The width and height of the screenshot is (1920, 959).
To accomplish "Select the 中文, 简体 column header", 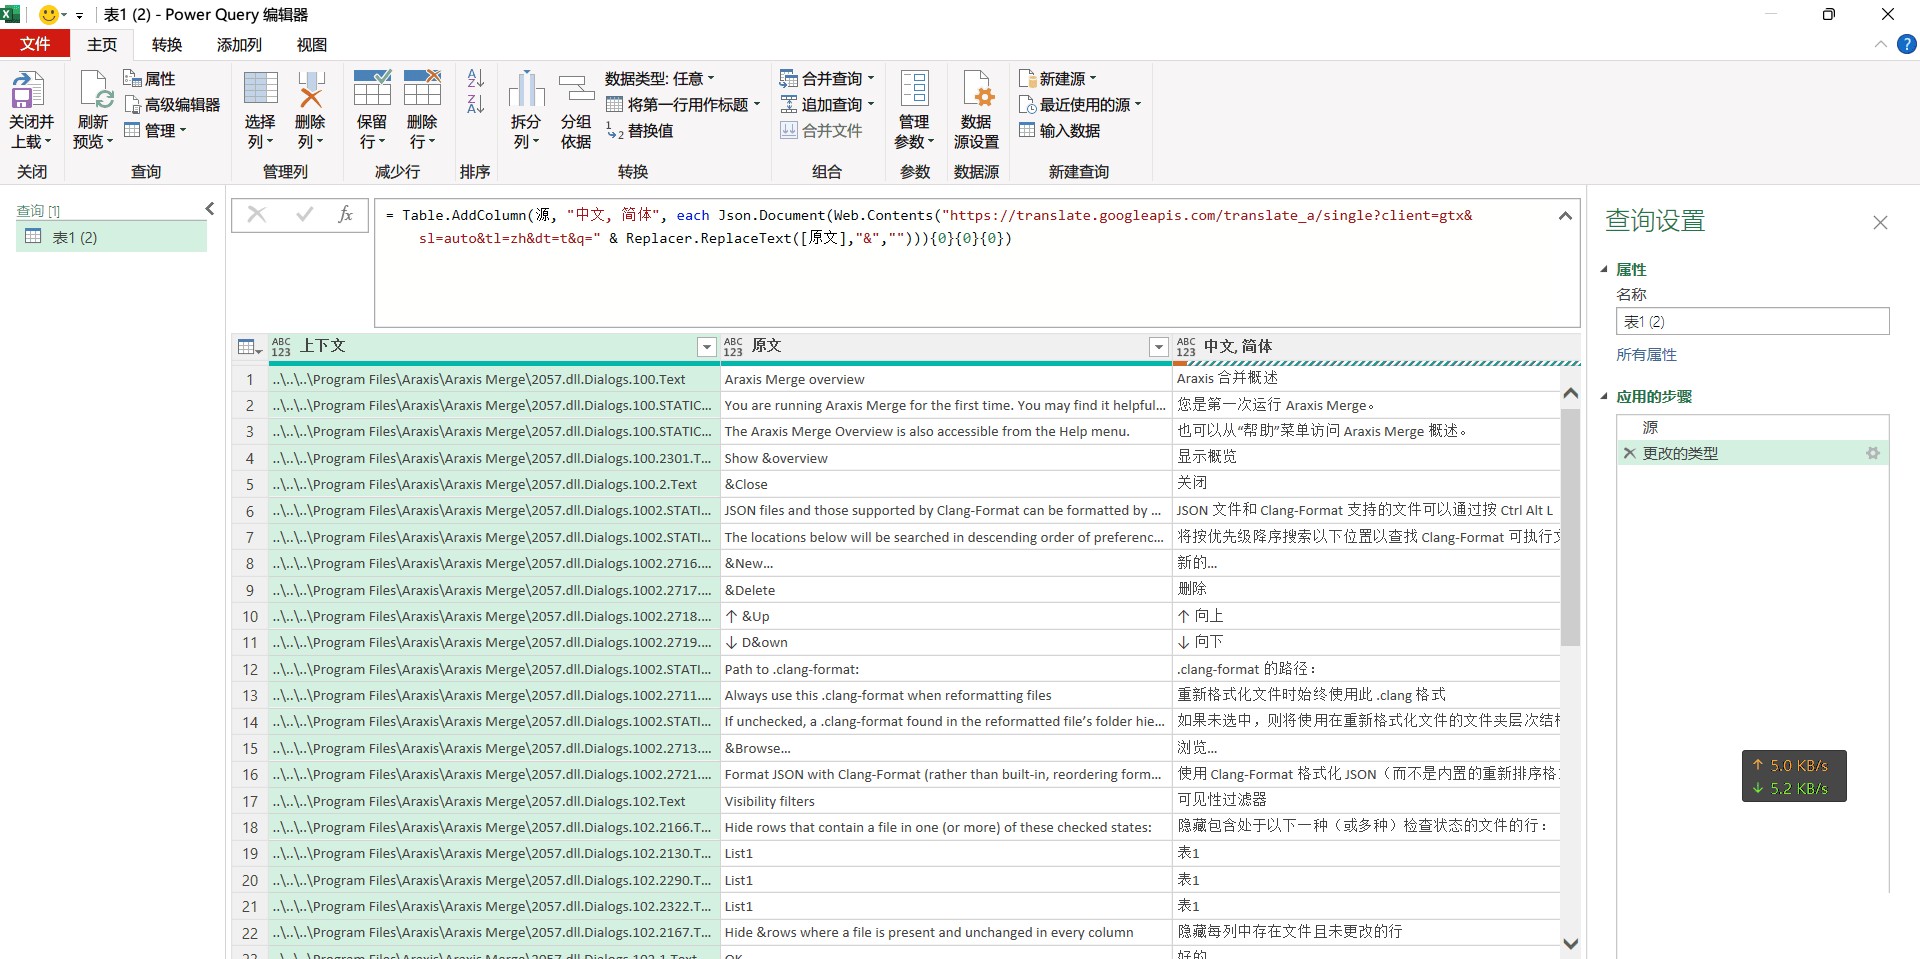I will pos(1376,347).
